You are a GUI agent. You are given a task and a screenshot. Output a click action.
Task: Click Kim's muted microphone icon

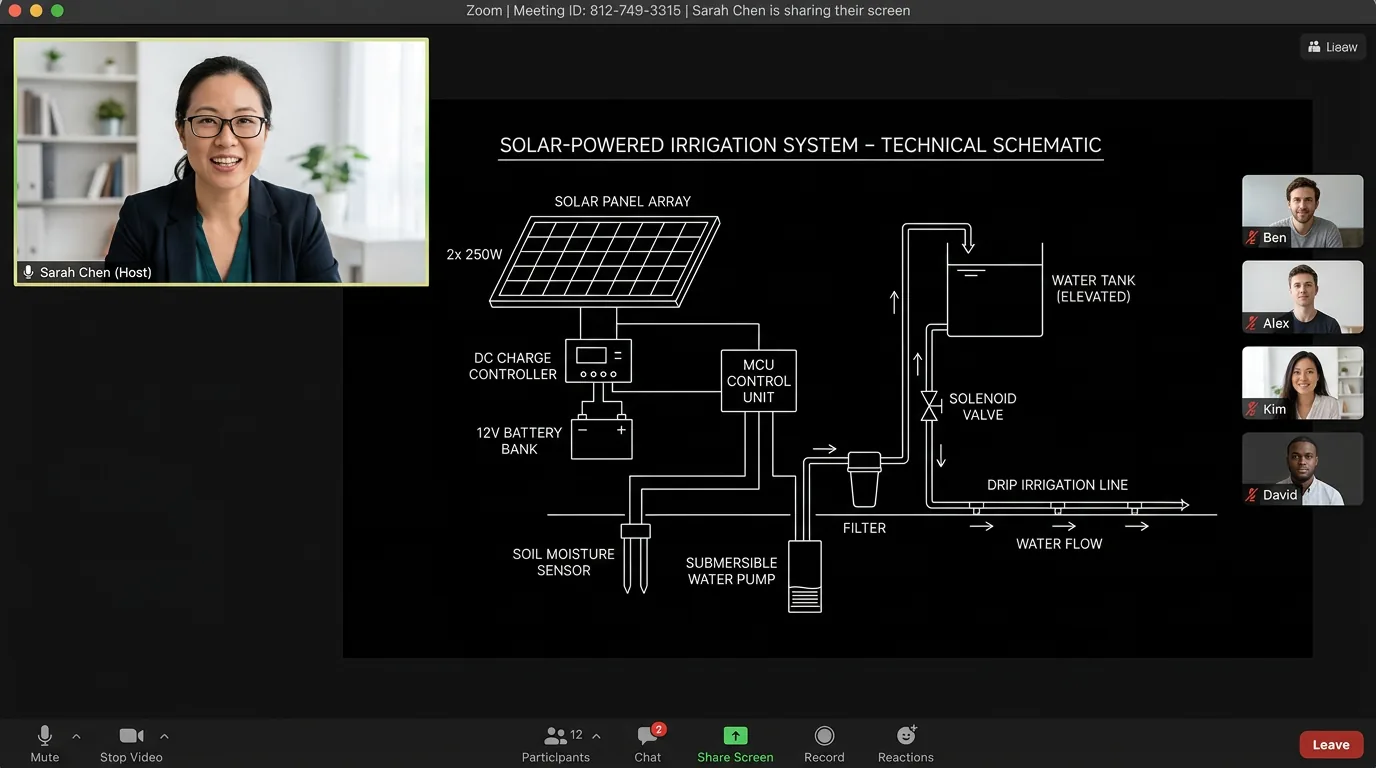(x=1251, y=409)
